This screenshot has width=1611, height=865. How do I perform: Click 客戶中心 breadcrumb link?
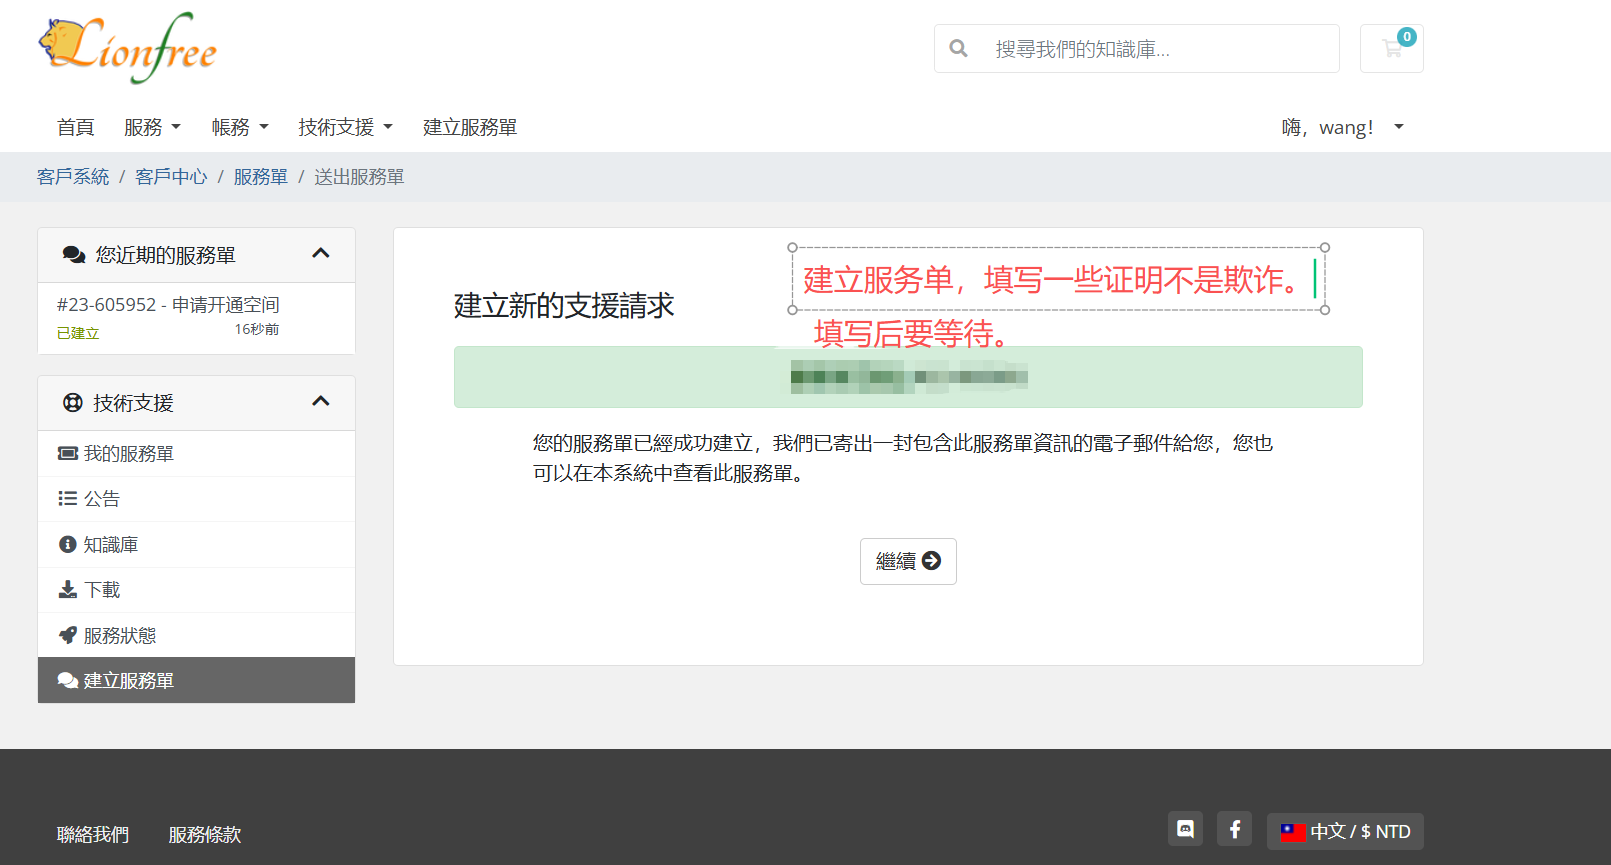click(x=171, y=177)
